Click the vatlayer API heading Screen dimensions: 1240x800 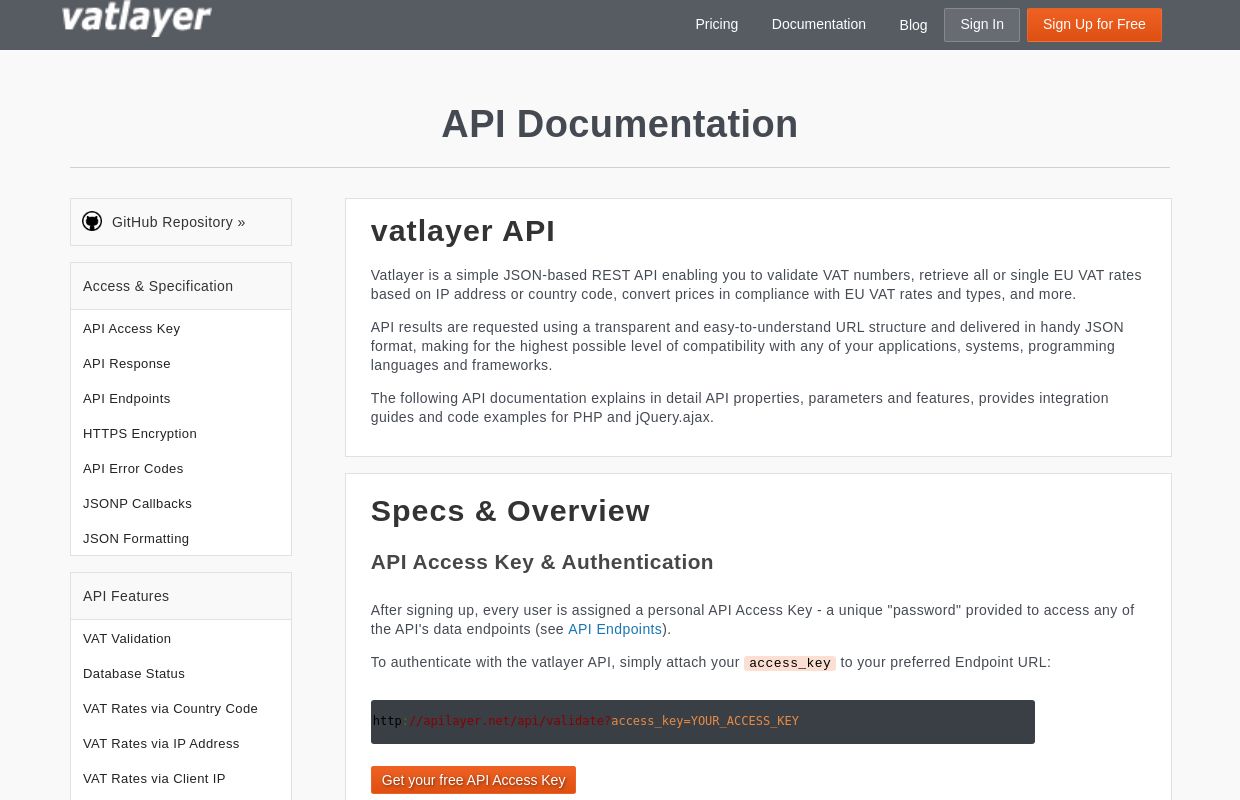point(463,231)
